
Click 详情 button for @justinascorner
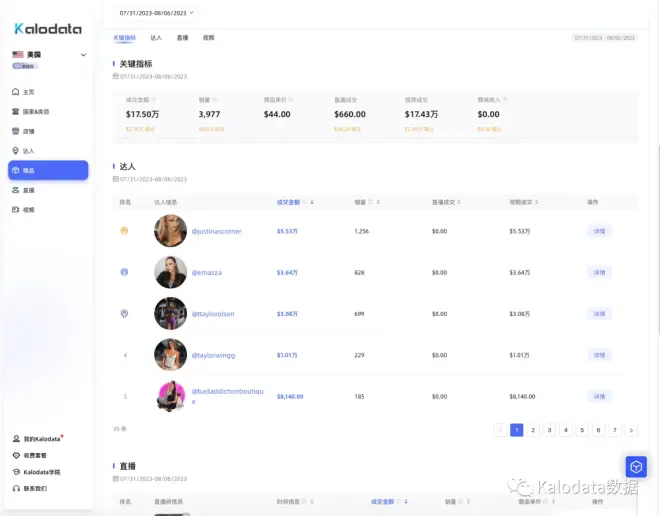pyautogui.click(x=599, y=231)
